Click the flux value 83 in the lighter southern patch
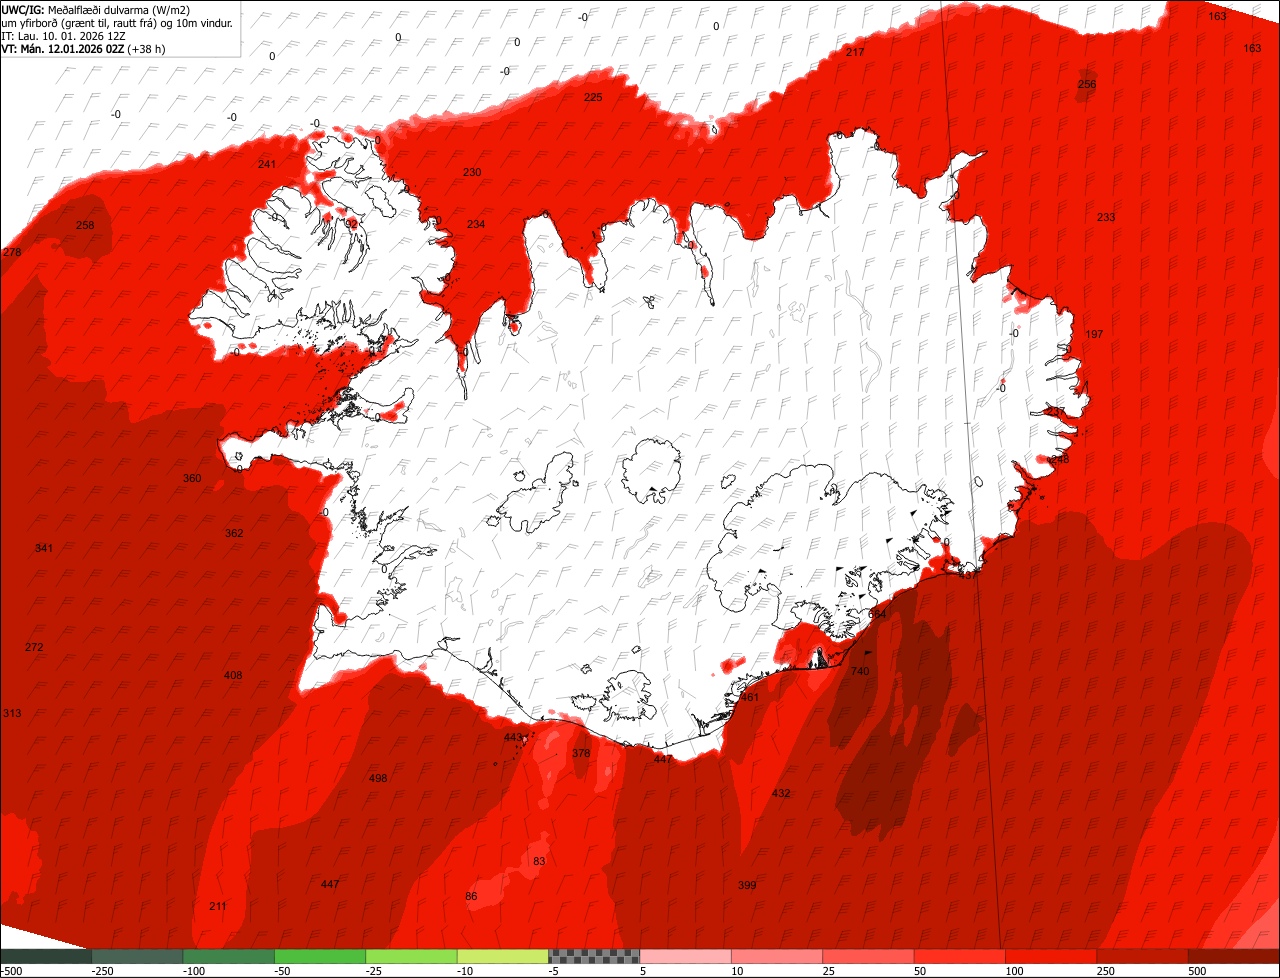The image size is (1280, 978). pyautogui.click(x=539, y=861)
